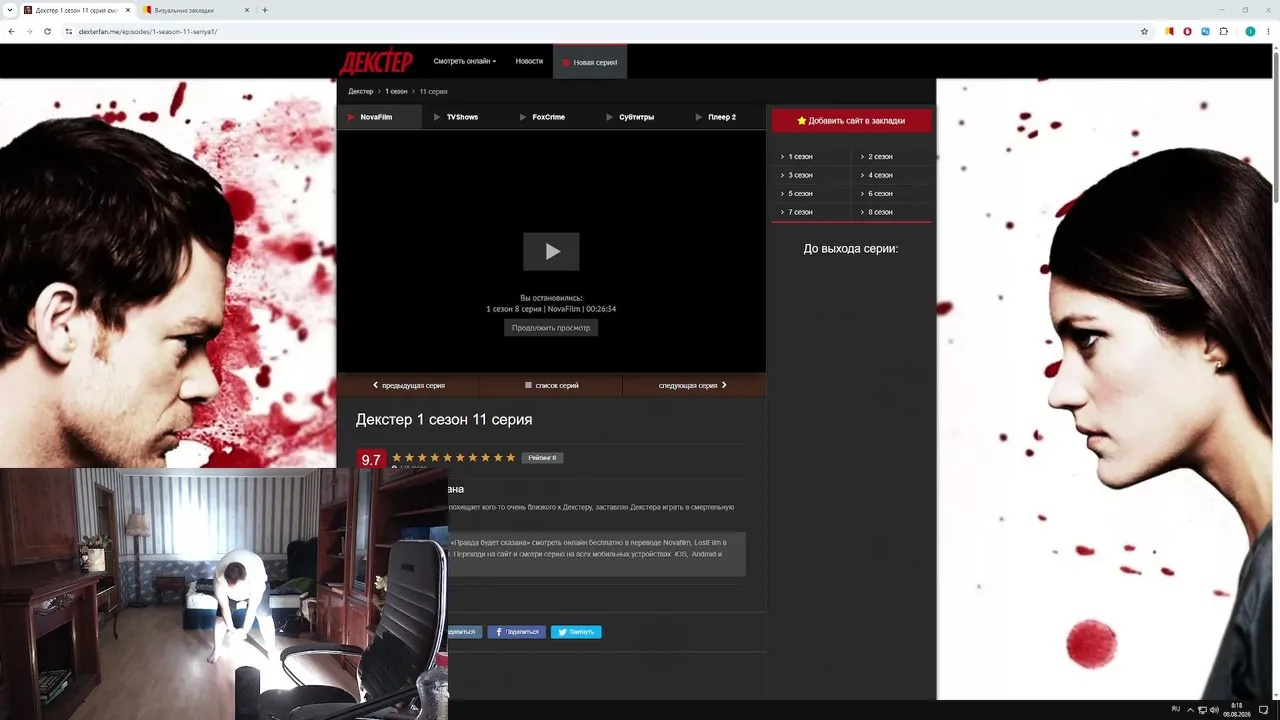Switch to the Визуальные закладки tab
Viewport: 1280px width, 720px height.
(195, 10)
